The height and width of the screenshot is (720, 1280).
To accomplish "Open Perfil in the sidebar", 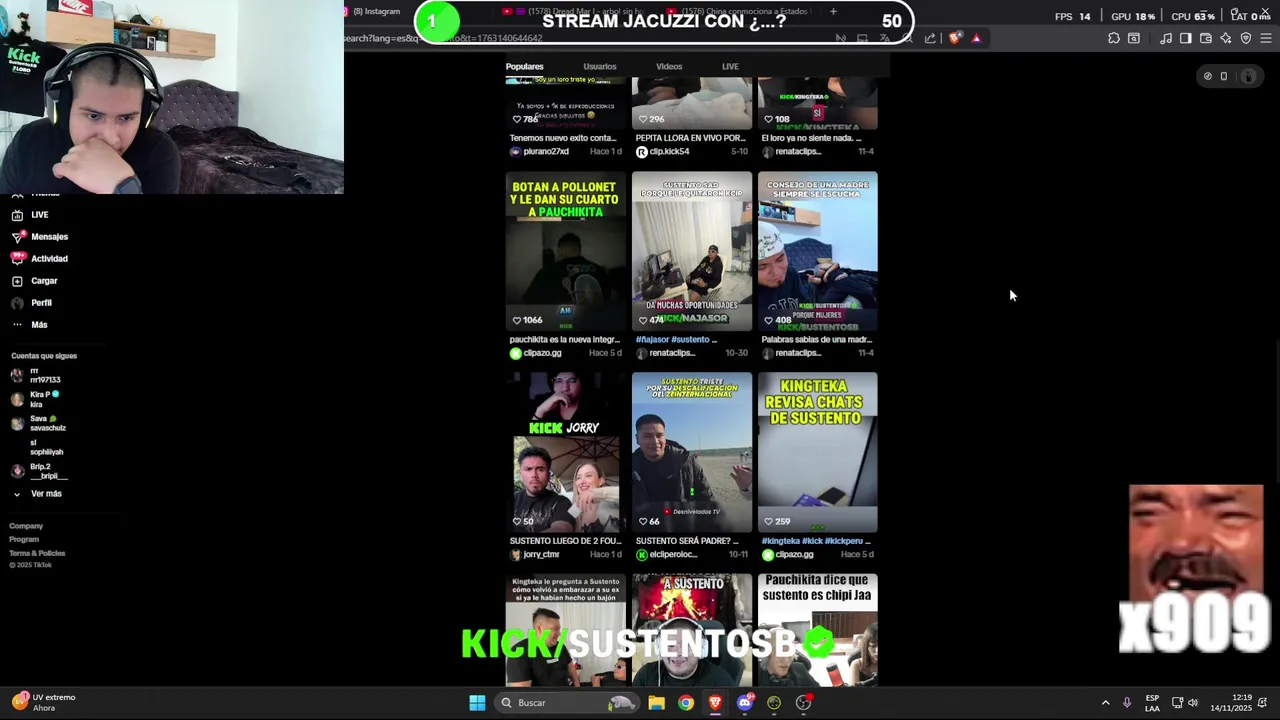I will point(31,303).
